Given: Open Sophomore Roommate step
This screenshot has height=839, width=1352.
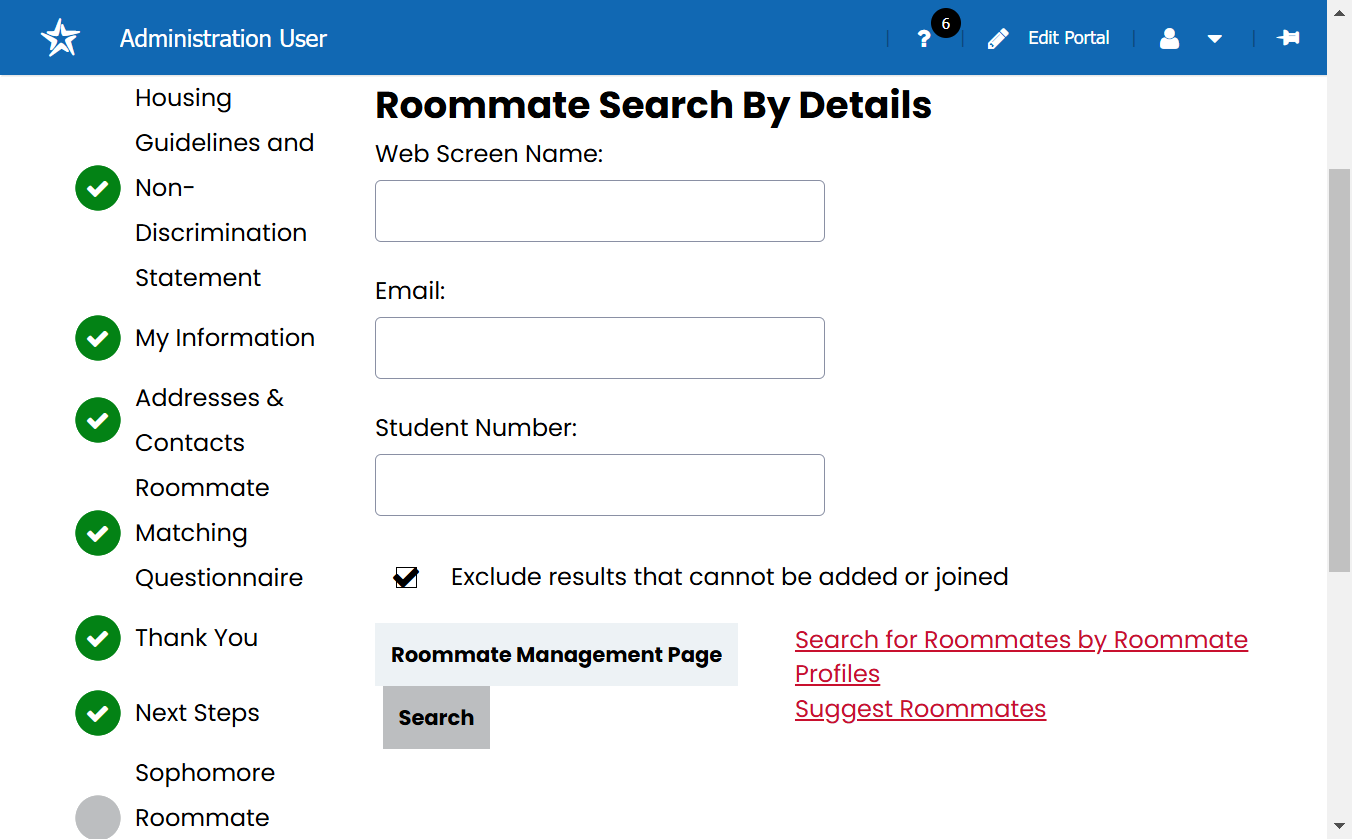Looking at the screenshot, I should click(205, 796).
